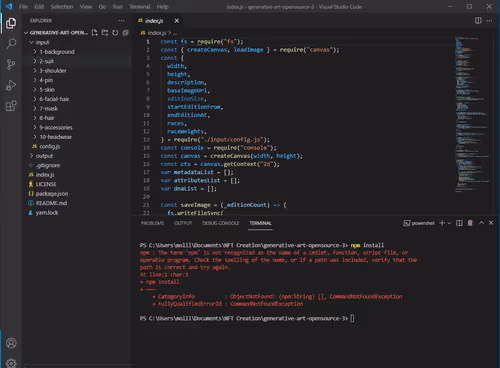Image resolution: width=500 pixels, height=368 pixels.
Task: Open the Accounts menu icon
Action: tap(11, 343)
